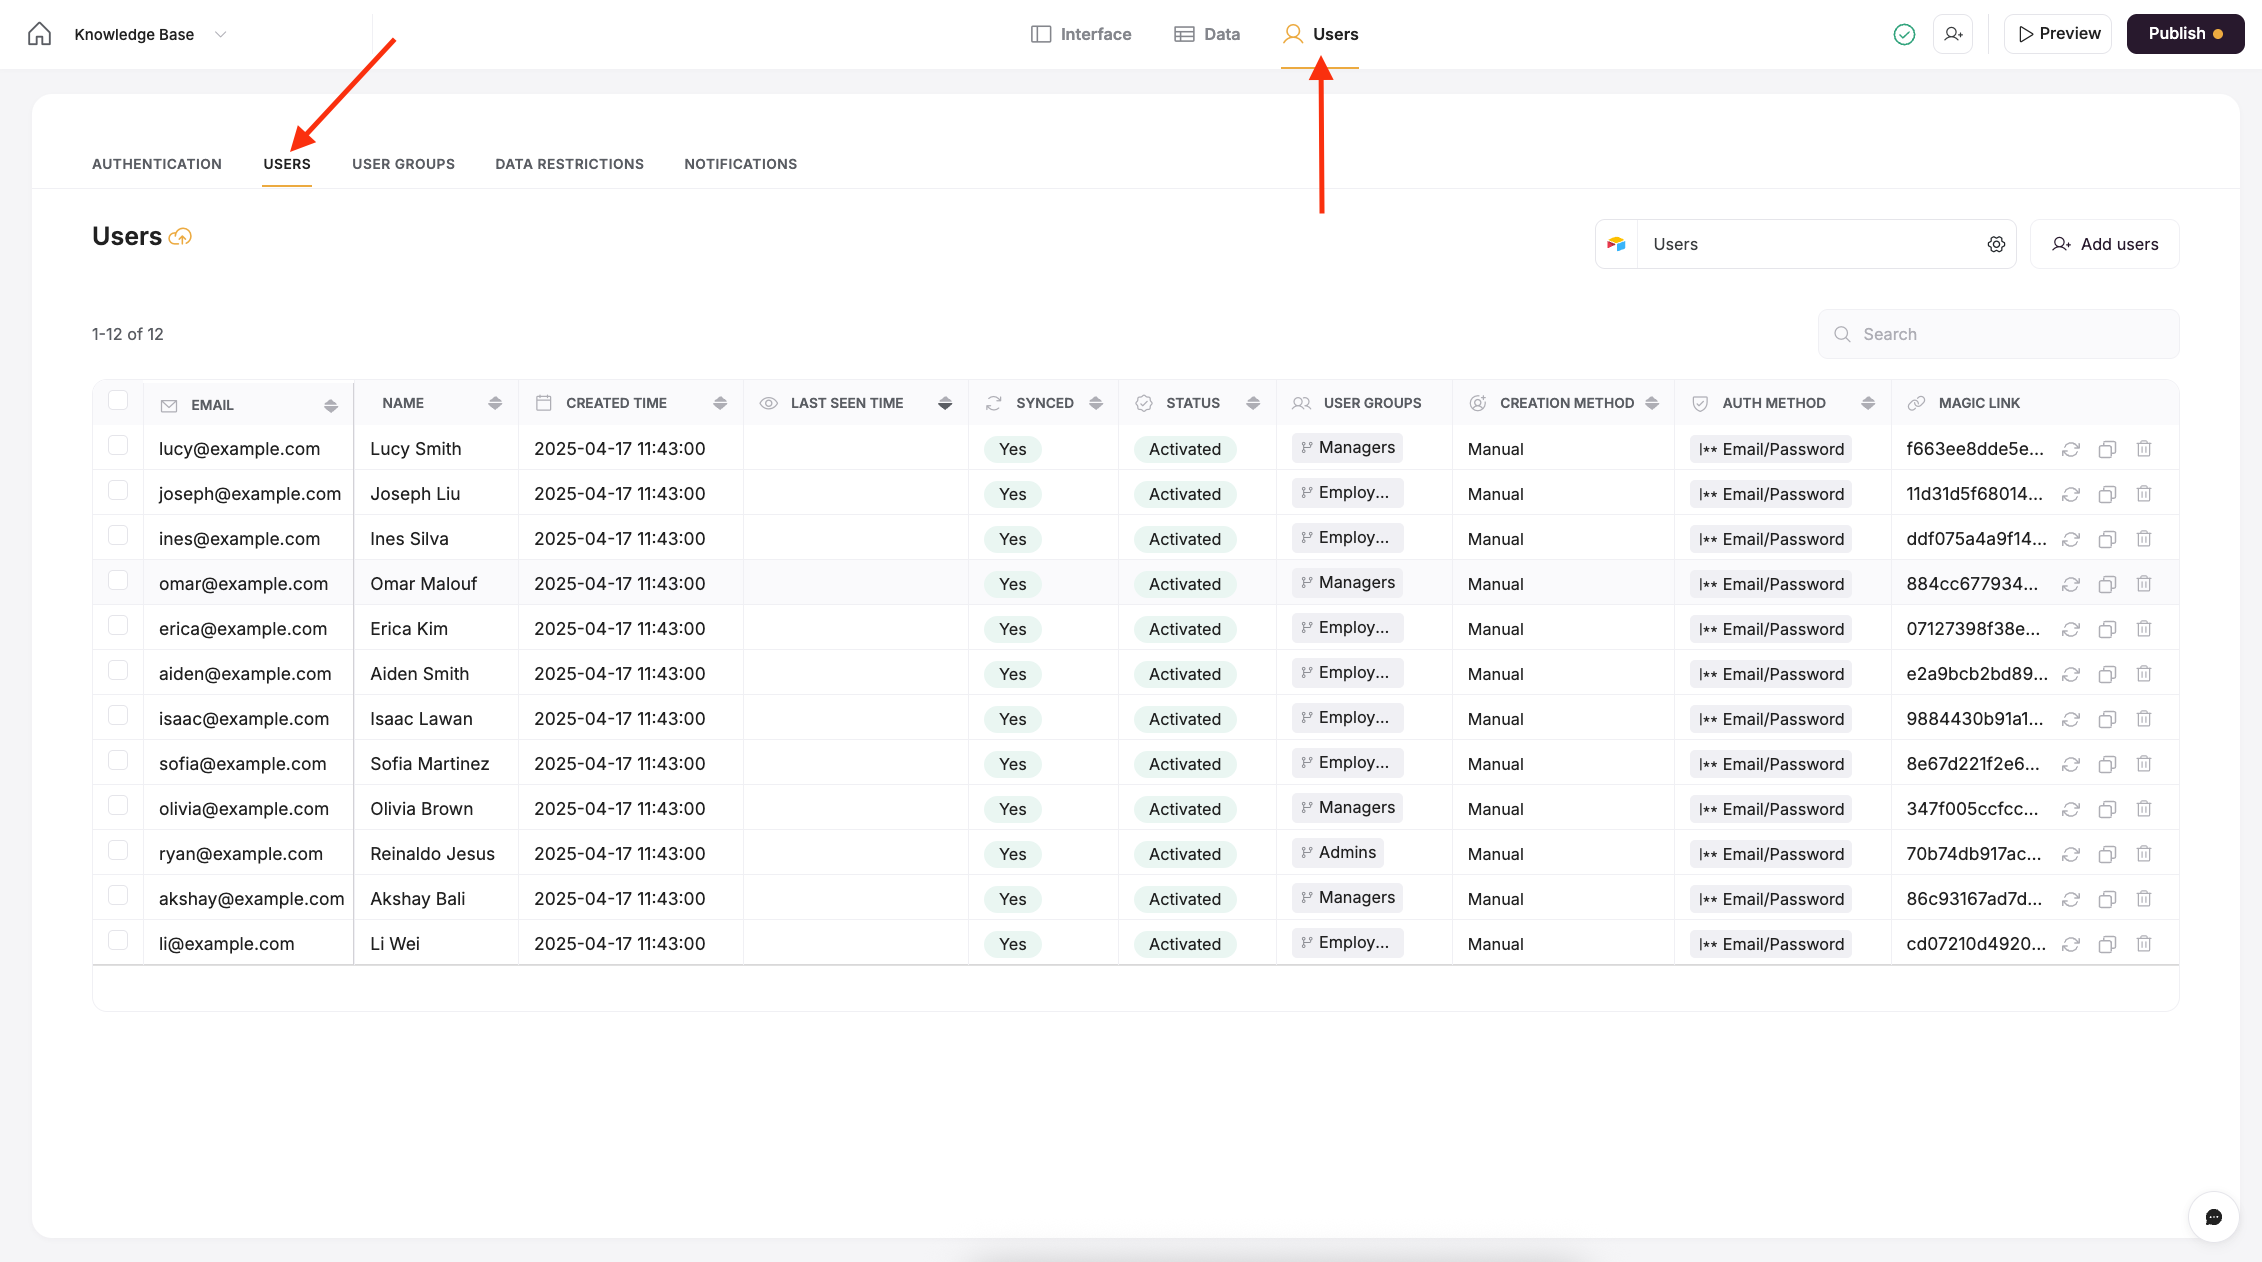Click the Add users button
The height and width of the screenshot is (1262, 2262).
[x=2104, y=244]
